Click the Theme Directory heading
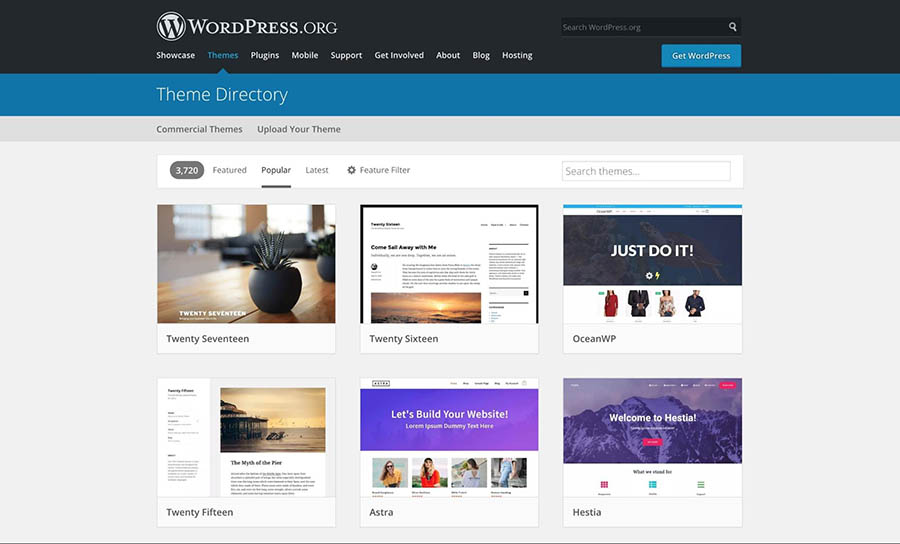The width and height of the screenshot is (900, 544). [x=222, y=94]
